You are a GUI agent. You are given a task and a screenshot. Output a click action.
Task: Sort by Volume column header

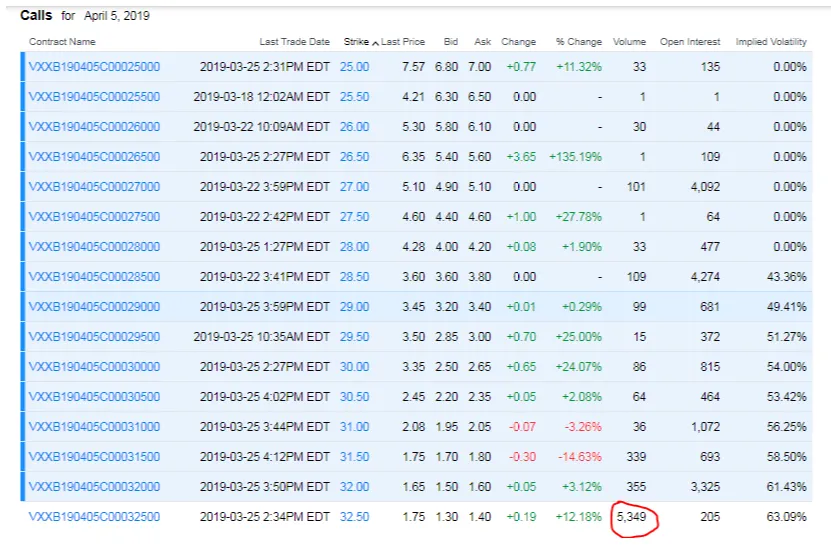(629, 42)
